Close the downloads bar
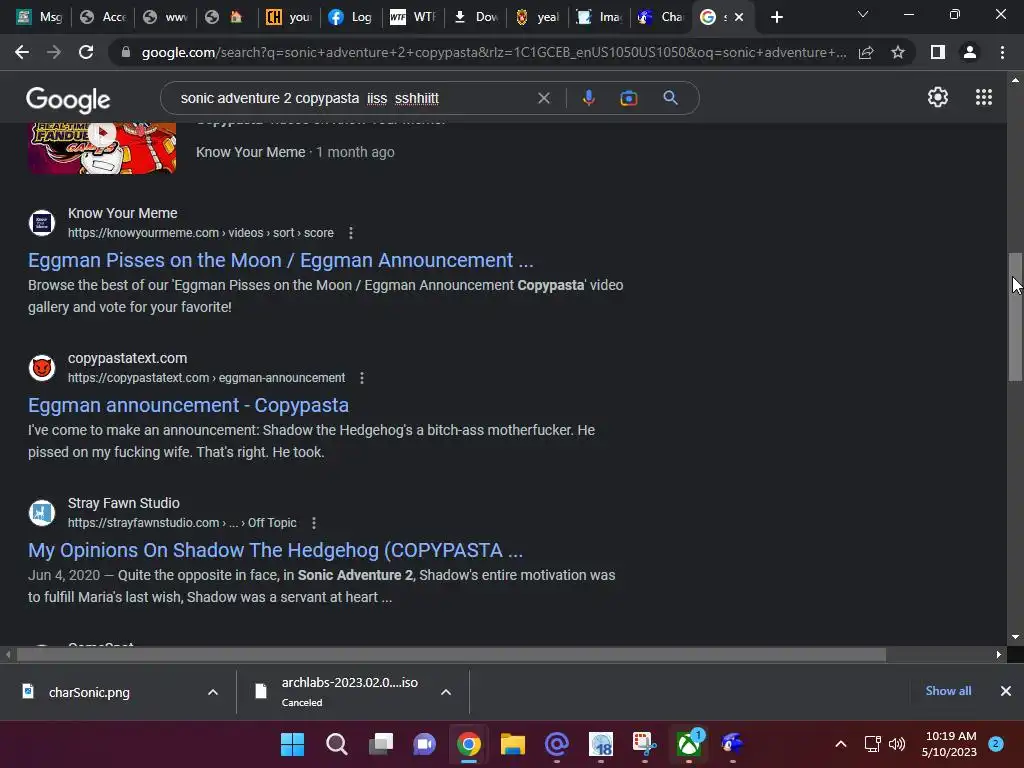The height and width of the screenshot is (768, 1024). coord(1006,691)
